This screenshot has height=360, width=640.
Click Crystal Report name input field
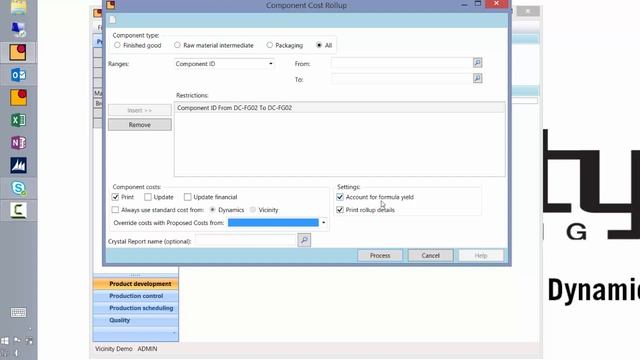point(246,241)
